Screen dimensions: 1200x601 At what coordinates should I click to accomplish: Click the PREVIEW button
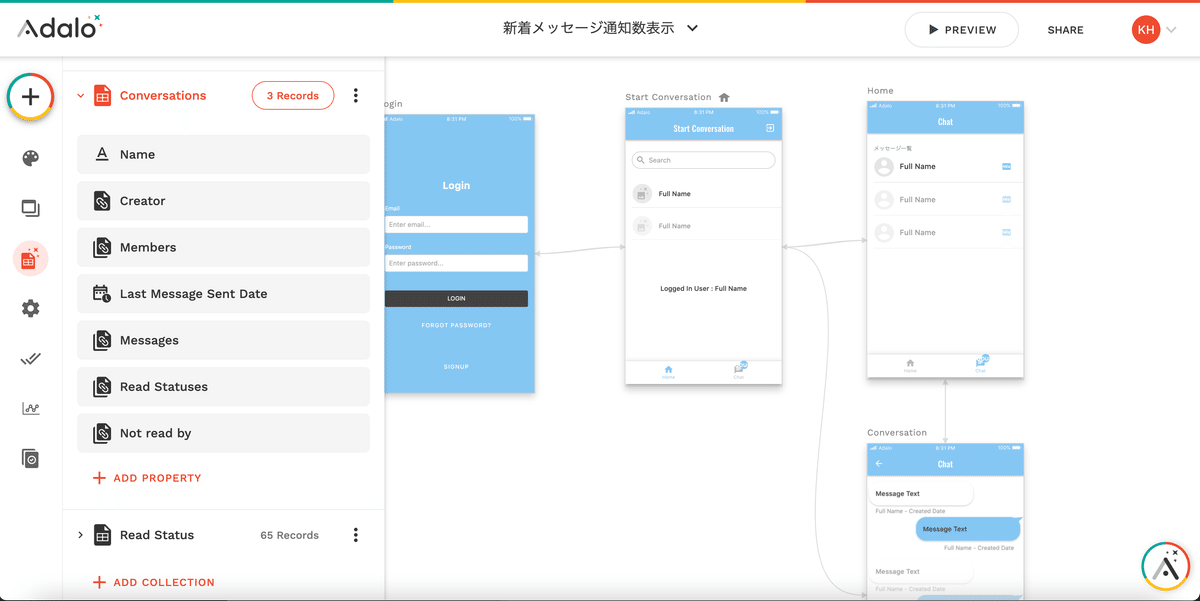[x=961, y=30]
